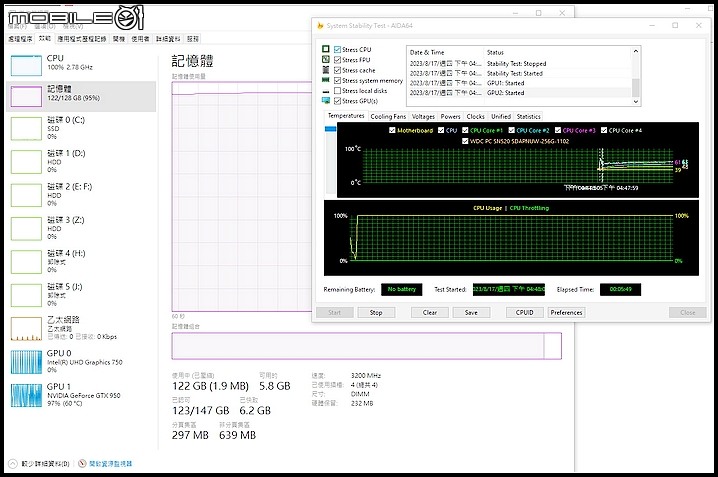This screenshot has height=477, width=718.
Task: Open the 乙太網路 graph entry
Action: pyautogui.click(x=82, y=328)
